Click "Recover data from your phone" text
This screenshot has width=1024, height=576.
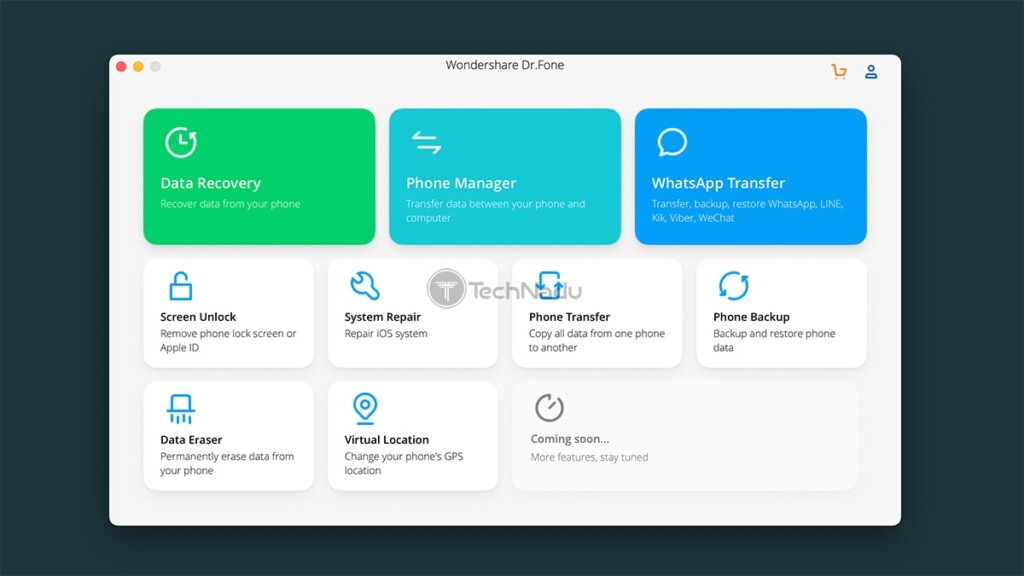coord(231,204)
